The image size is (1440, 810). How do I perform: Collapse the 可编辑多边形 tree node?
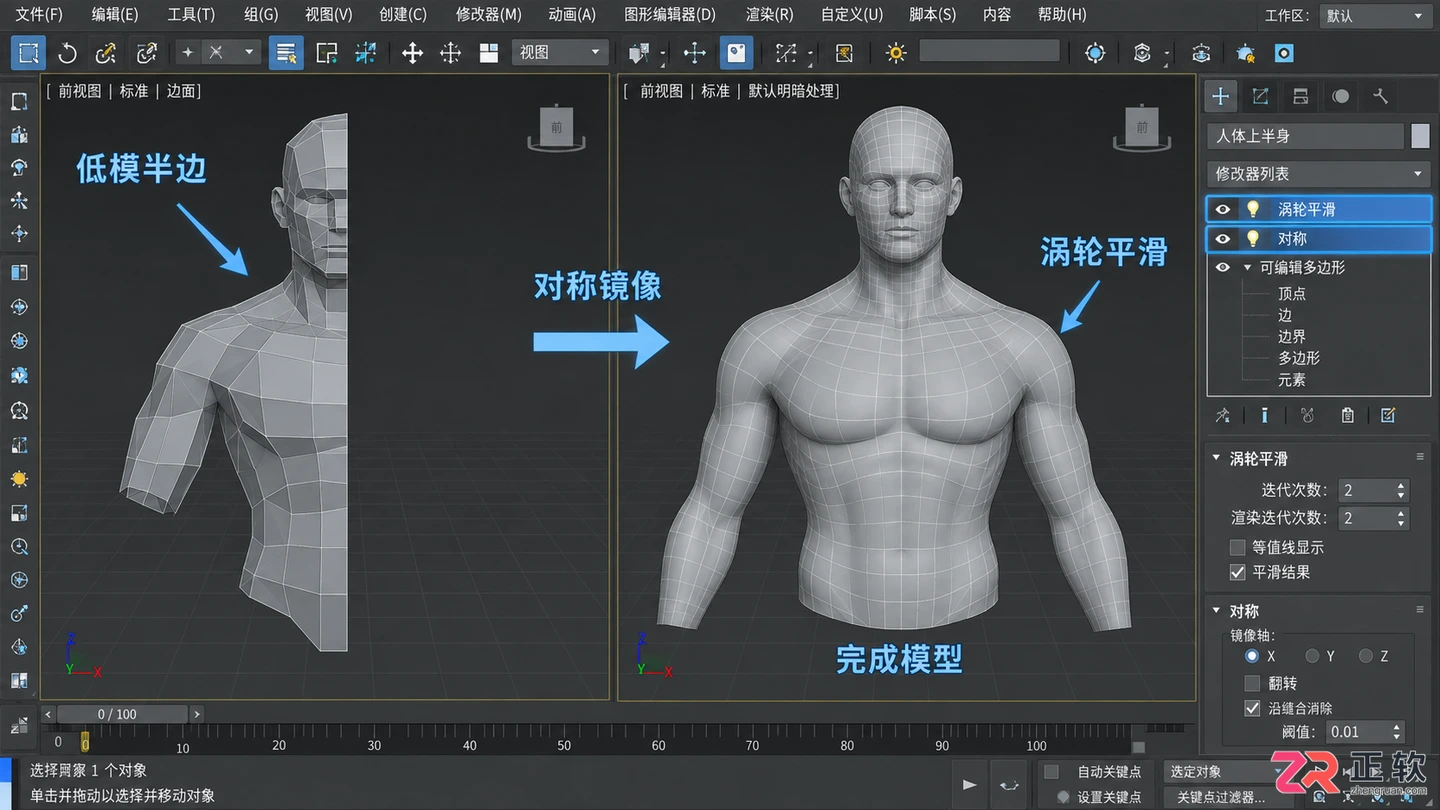pos(1247,268)
